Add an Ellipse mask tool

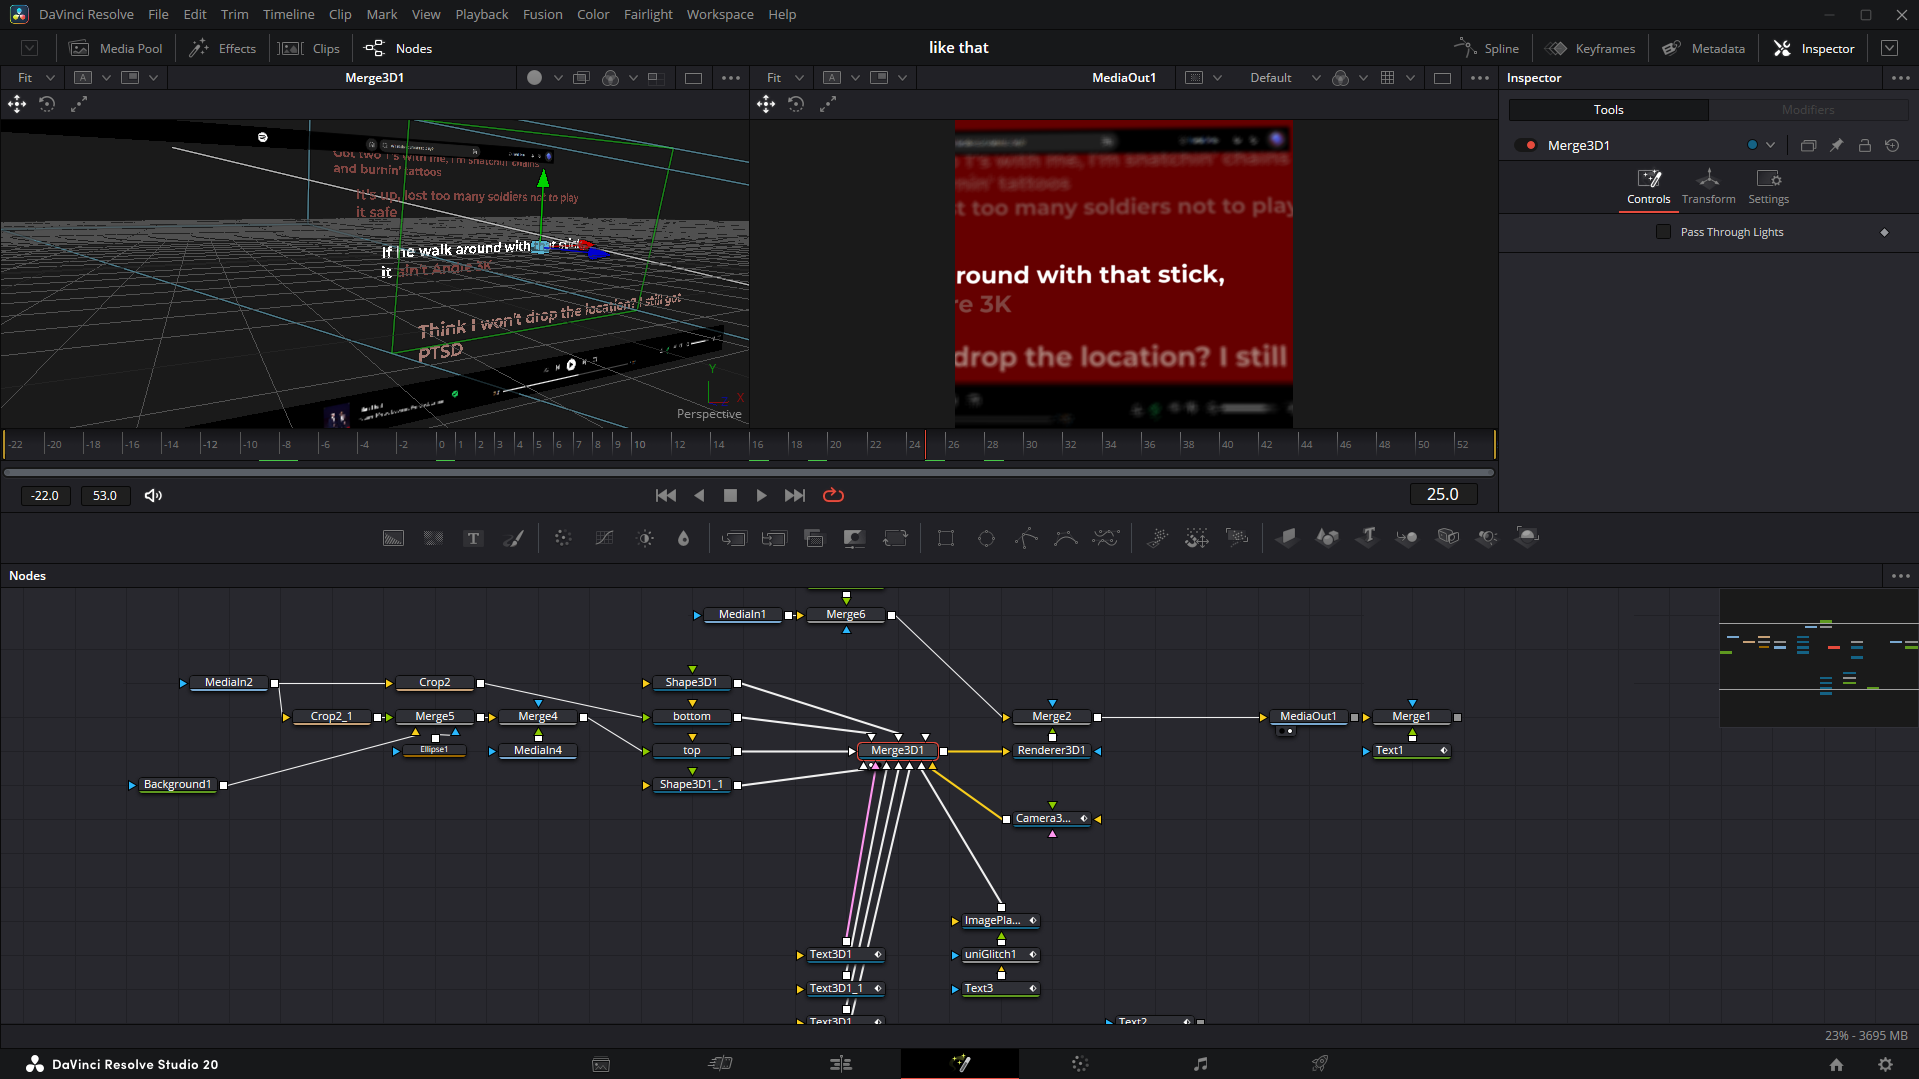click(x=986, y=538)
